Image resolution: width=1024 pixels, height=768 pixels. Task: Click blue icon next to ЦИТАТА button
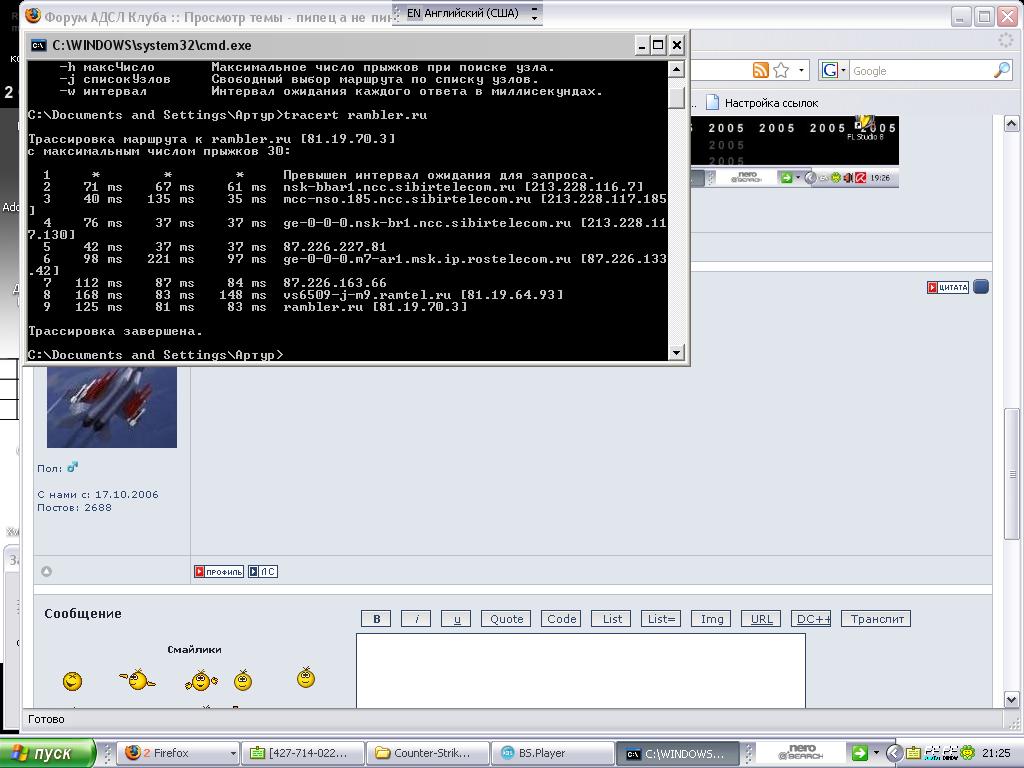coord(980,287)
